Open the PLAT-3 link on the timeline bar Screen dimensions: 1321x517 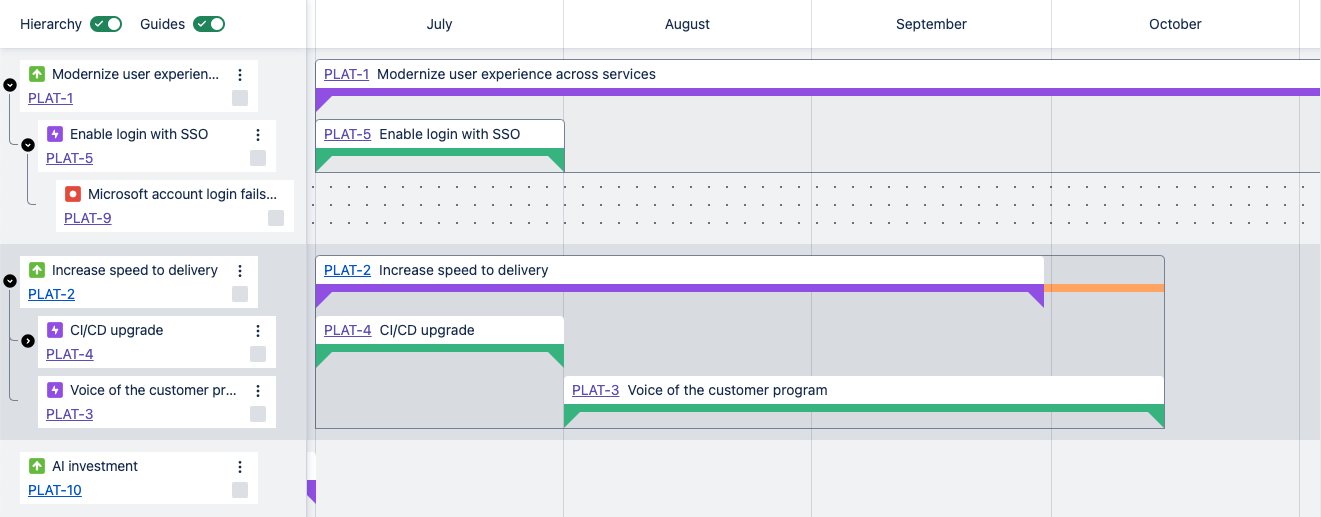click(596, 390)
